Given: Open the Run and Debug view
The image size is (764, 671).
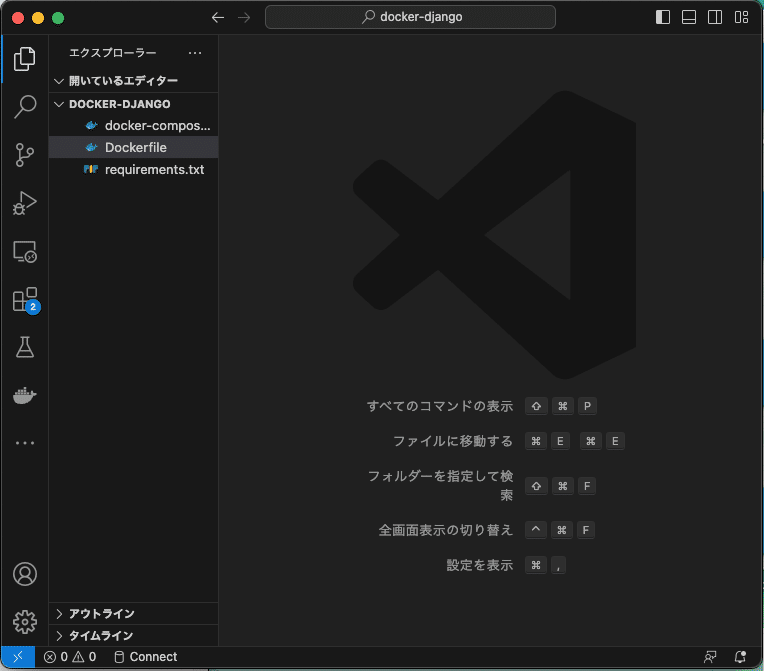Looking at the screenshot, I should 24,203.
